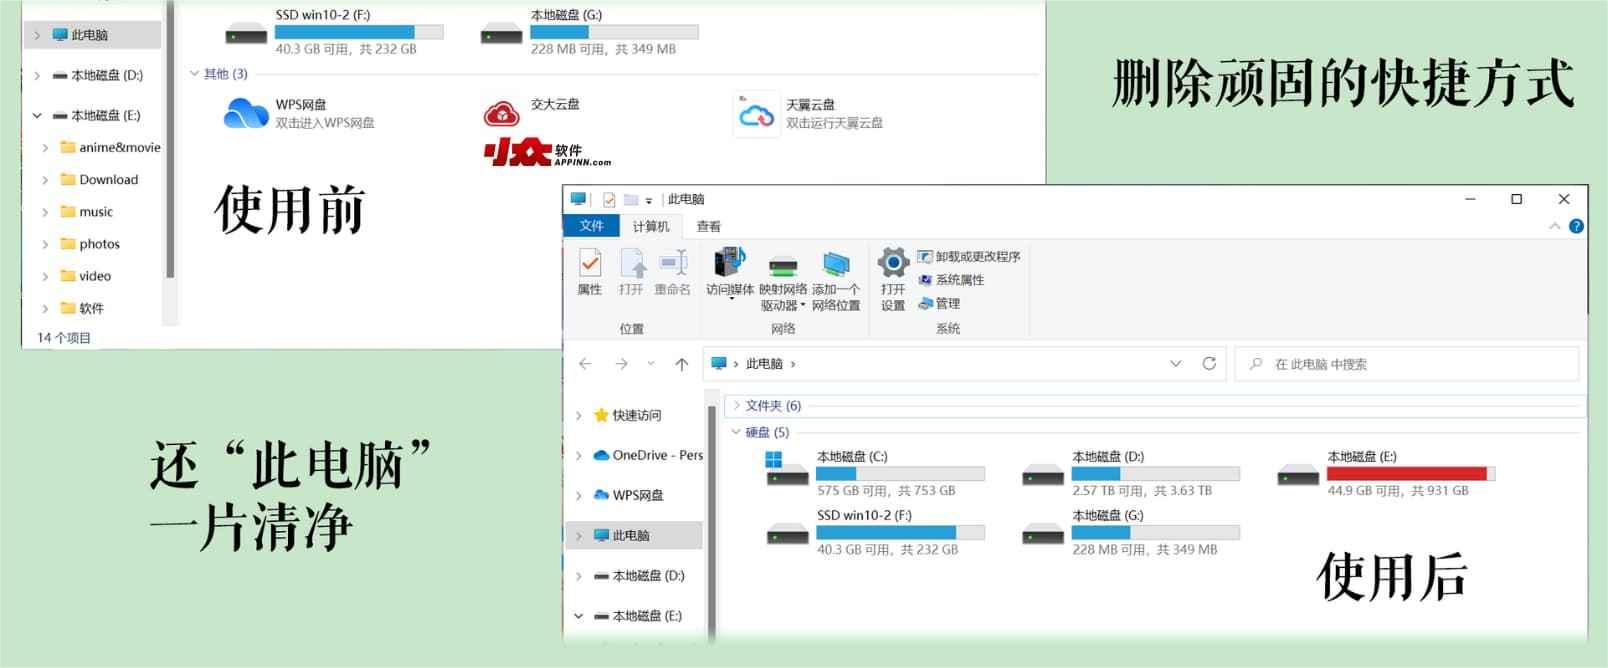Screen dimensions: 1608x668
Task: Expand the photos folder chevron in 使用前 tree
Action: tap(45, 244)
